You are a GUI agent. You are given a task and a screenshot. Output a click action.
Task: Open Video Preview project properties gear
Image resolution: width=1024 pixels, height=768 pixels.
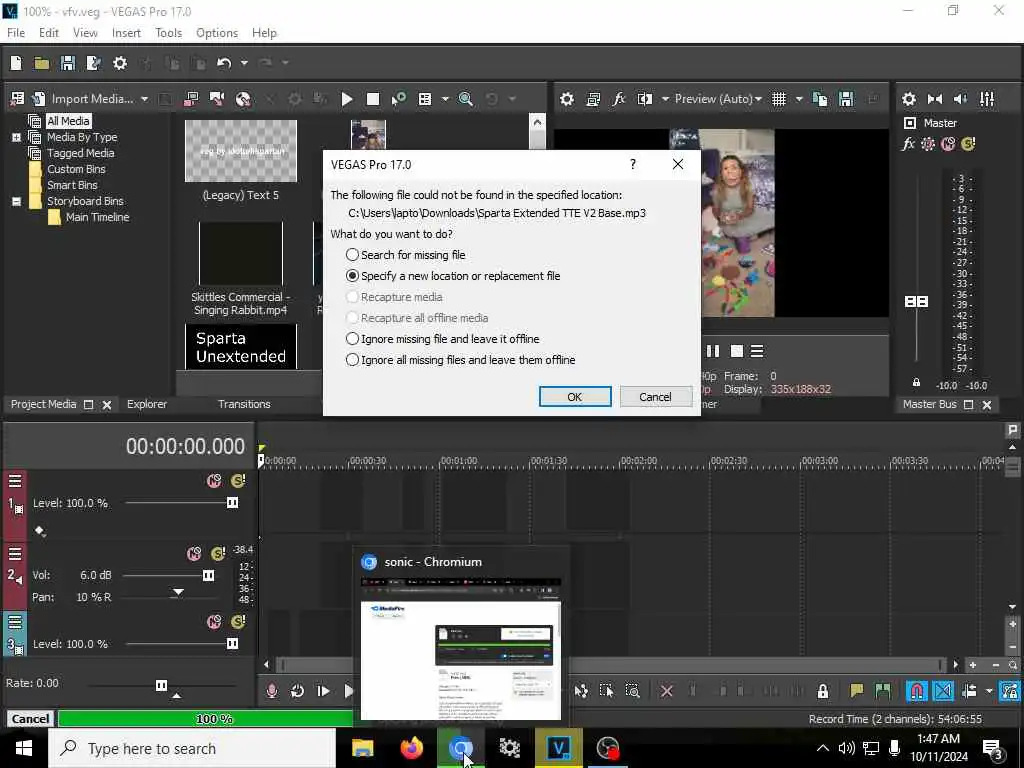click(x=567, y=99)
